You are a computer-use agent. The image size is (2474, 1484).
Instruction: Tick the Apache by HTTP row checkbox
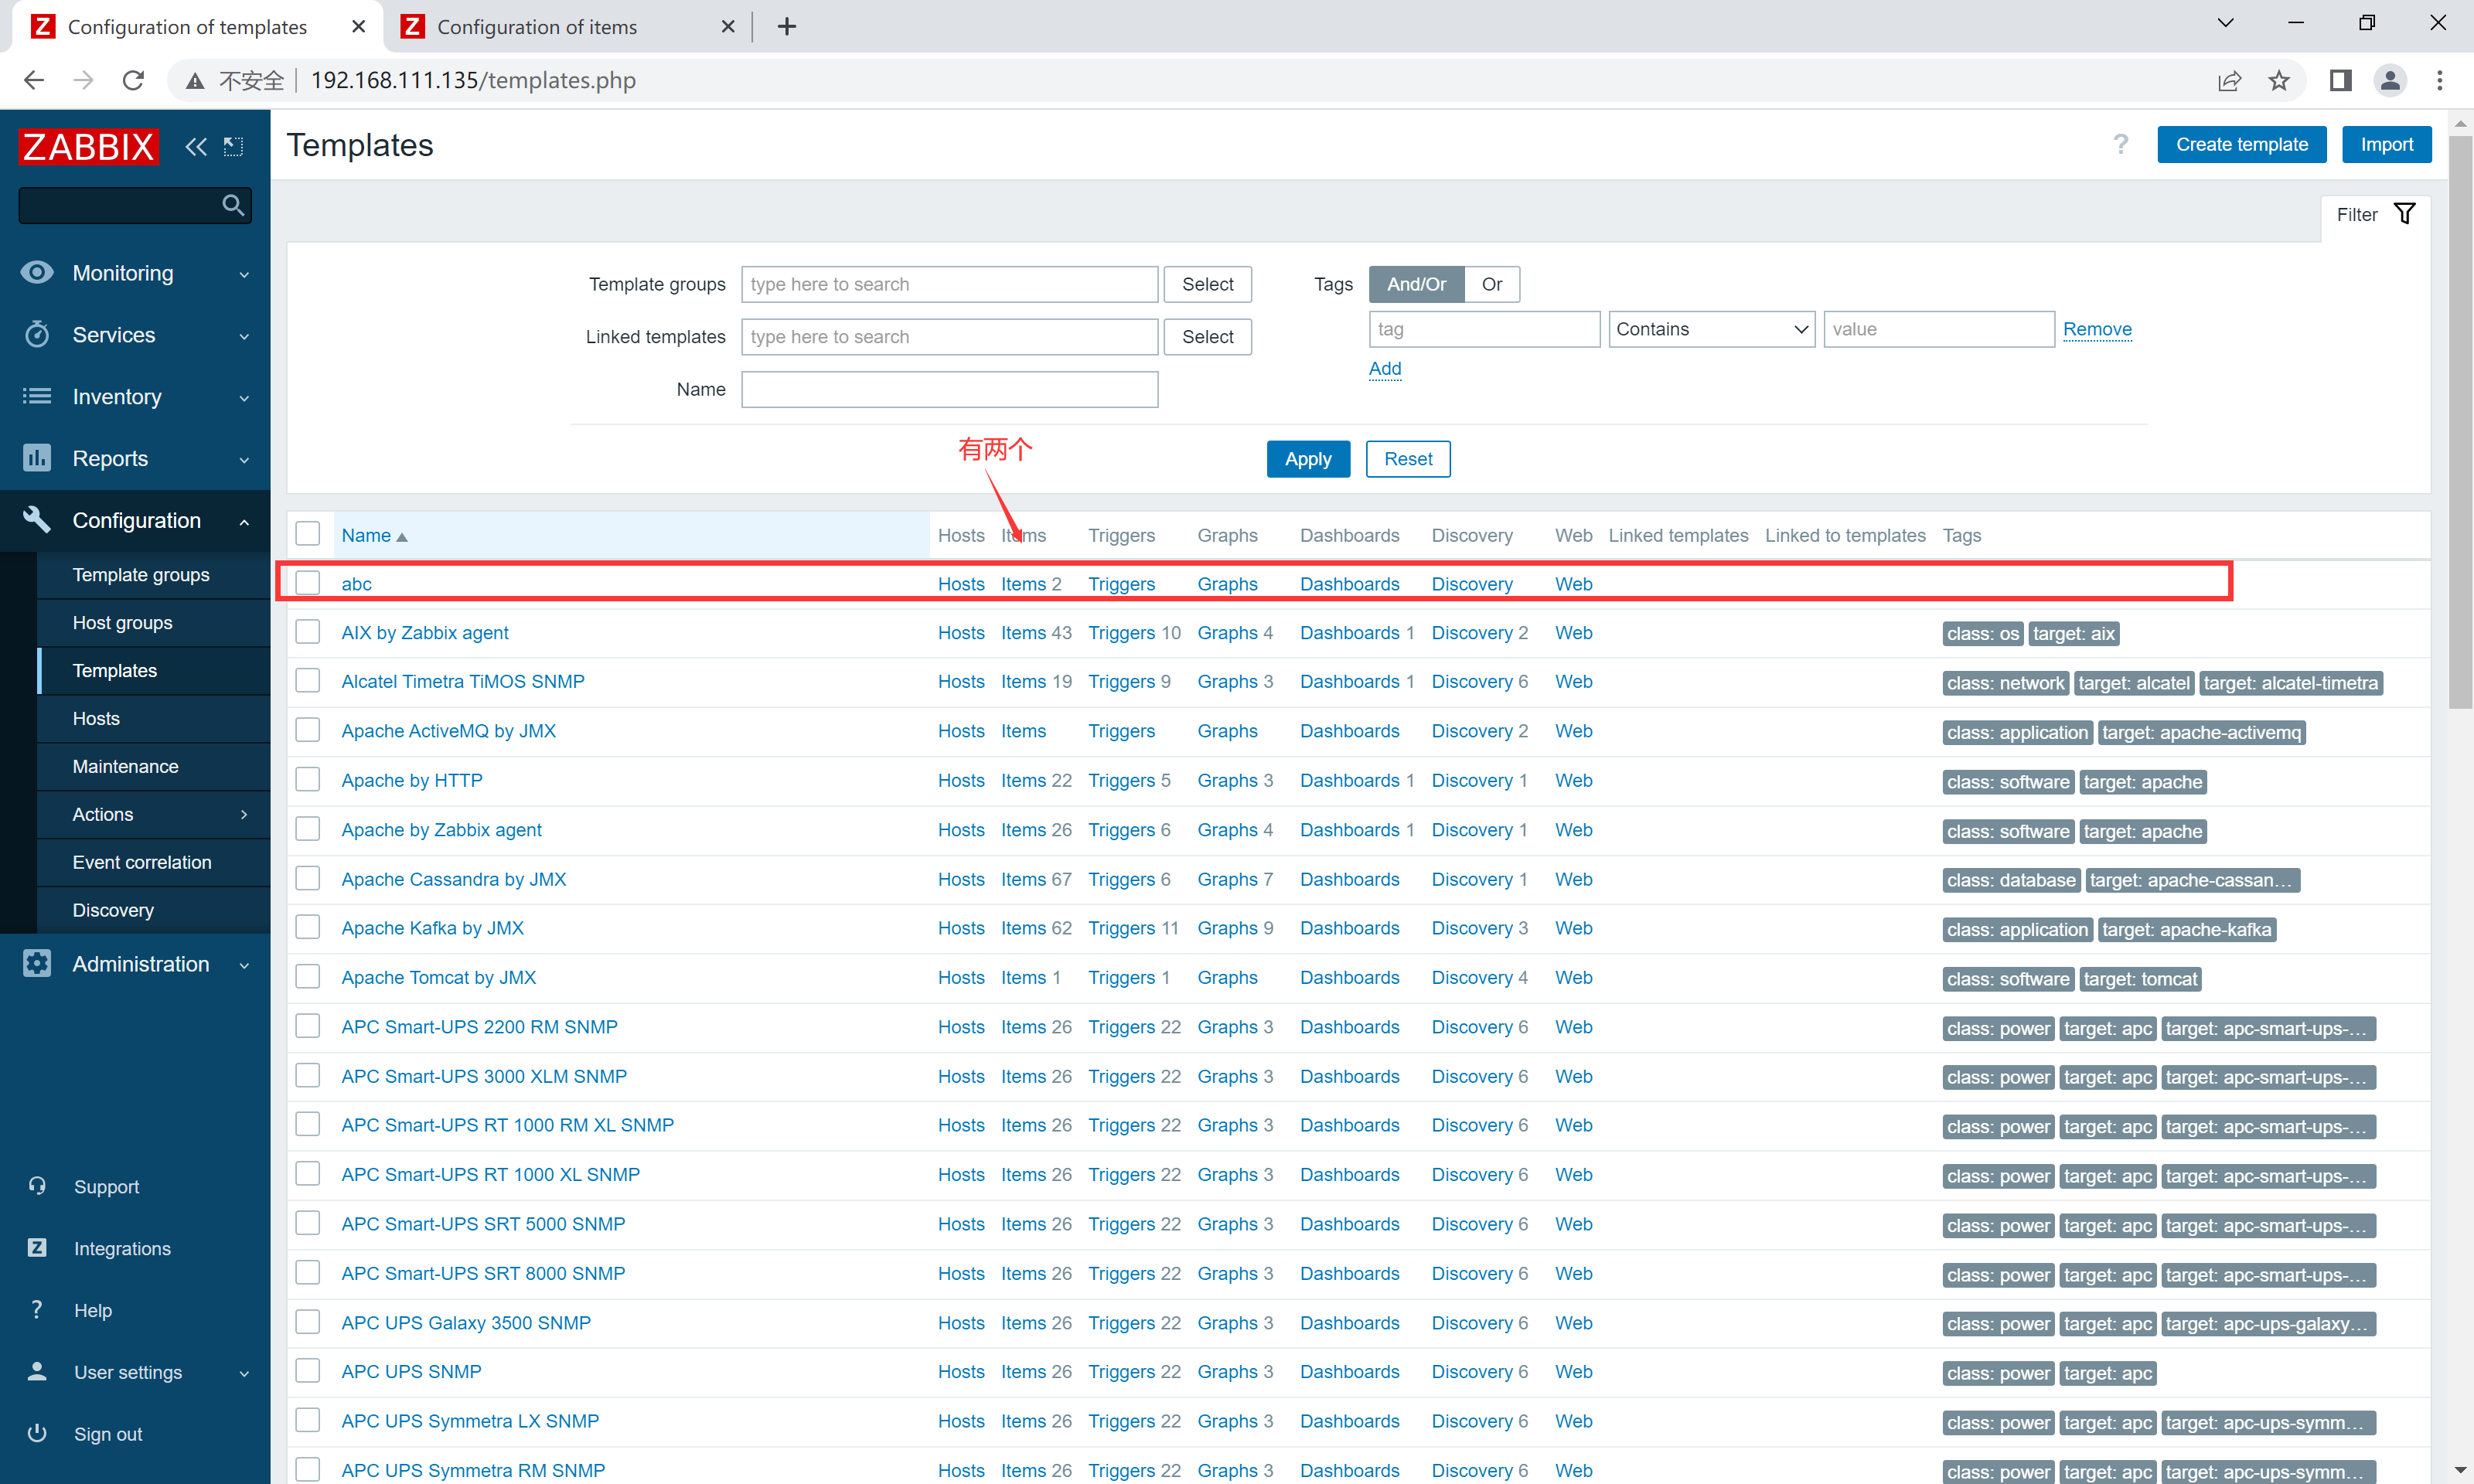click(x=307, y=779)
